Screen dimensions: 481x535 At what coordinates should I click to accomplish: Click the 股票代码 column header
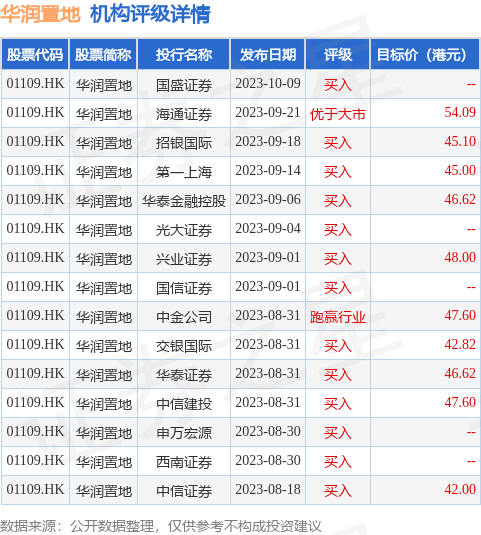coord(35,54)
